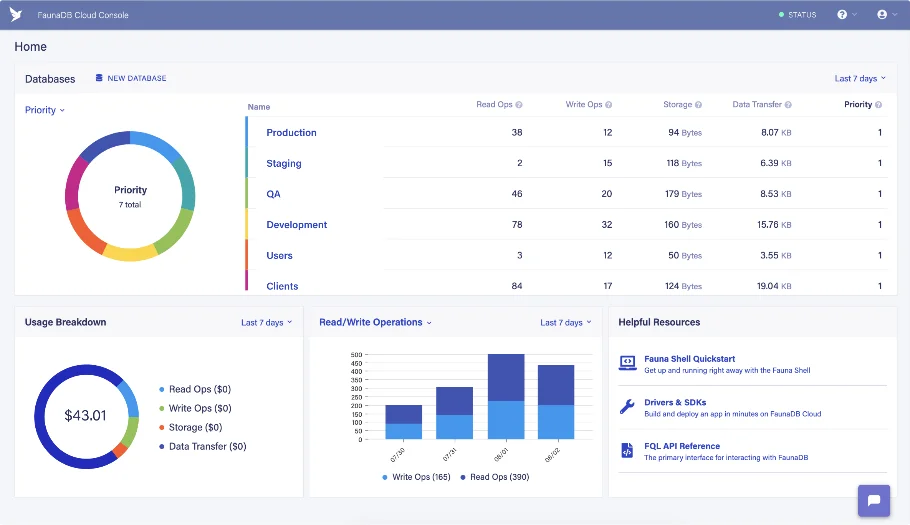Open the Priority chart dropdown
The image size is (910, 525).
tap(45, 110)
